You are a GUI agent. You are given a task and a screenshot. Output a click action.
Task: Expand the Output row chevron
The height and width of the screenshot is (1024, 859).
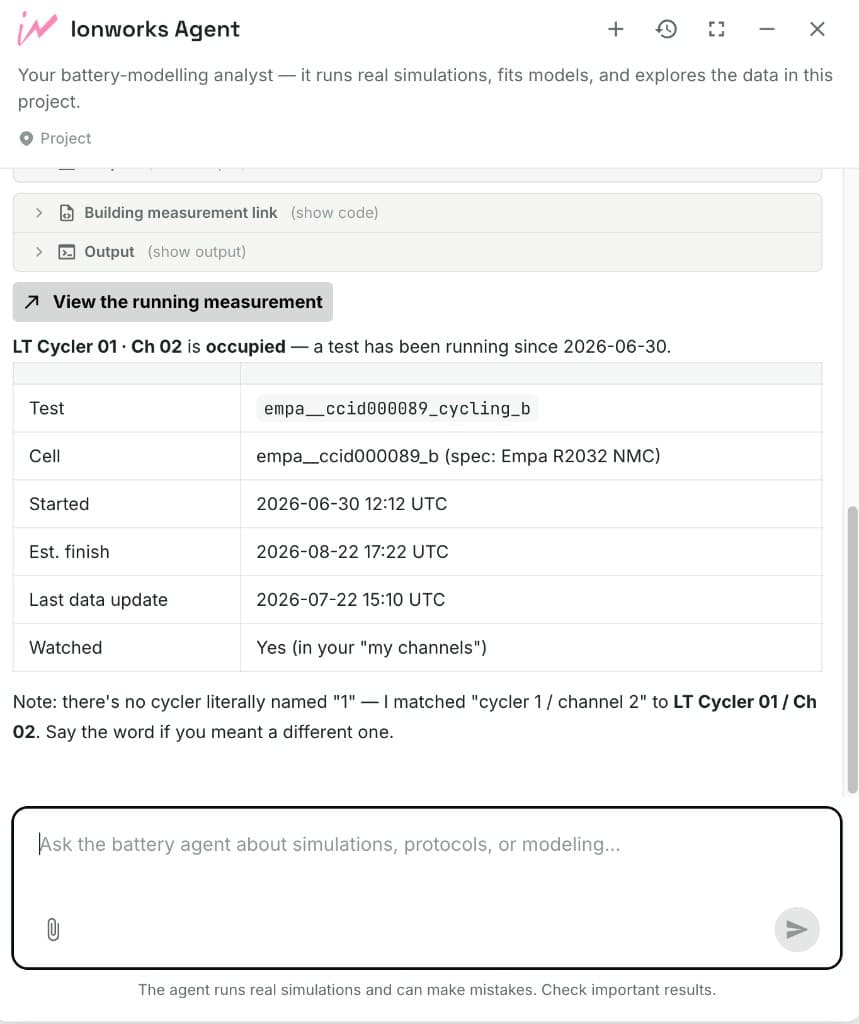point(39,252)
